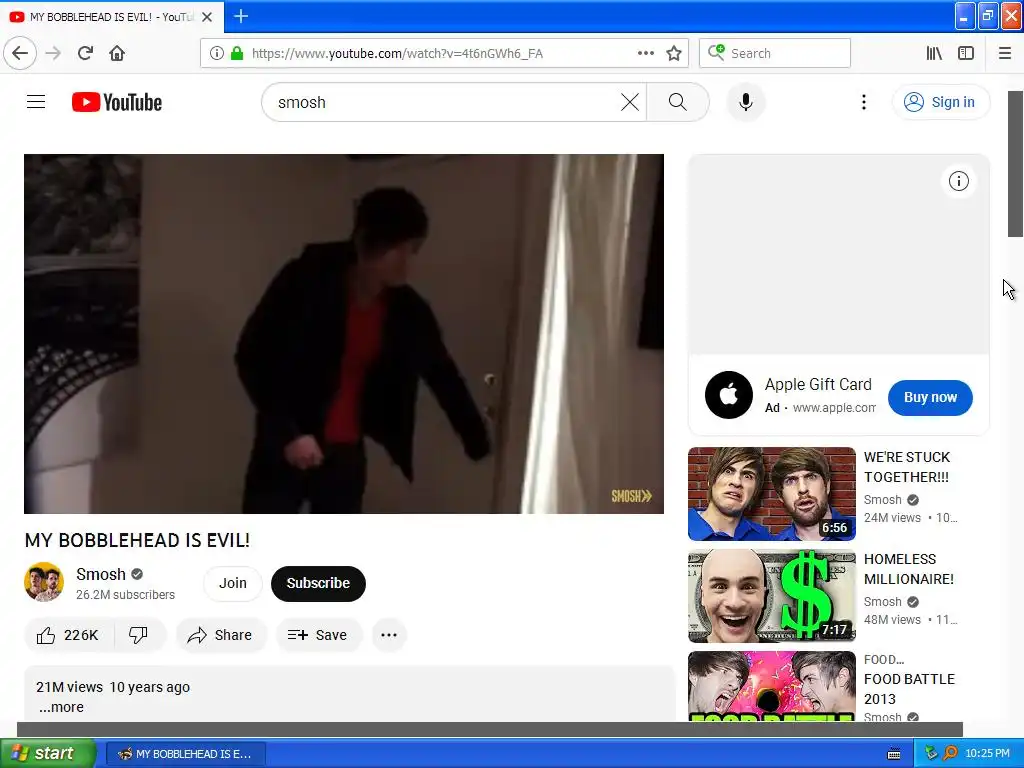
Task: Subscribe to the Smosh channel
Action: click(x=318, y=583)
